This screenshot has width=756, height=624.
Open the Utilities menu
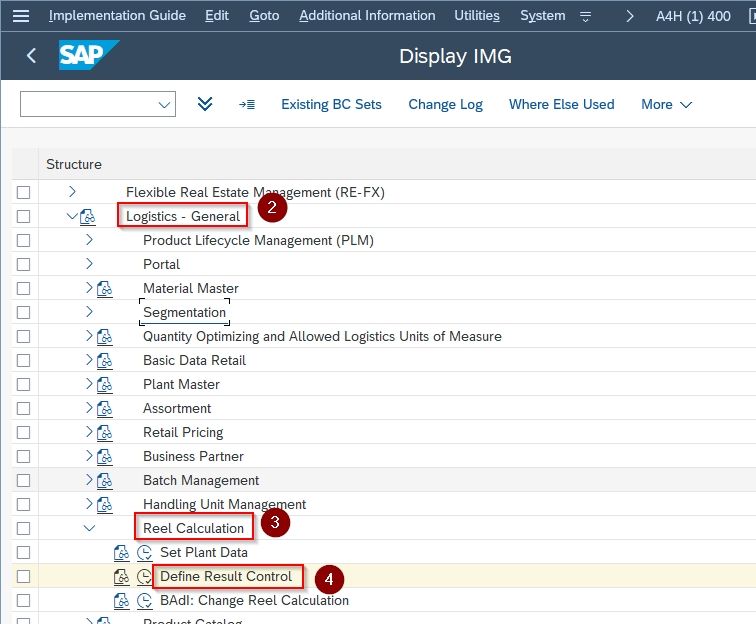(477, 15)
